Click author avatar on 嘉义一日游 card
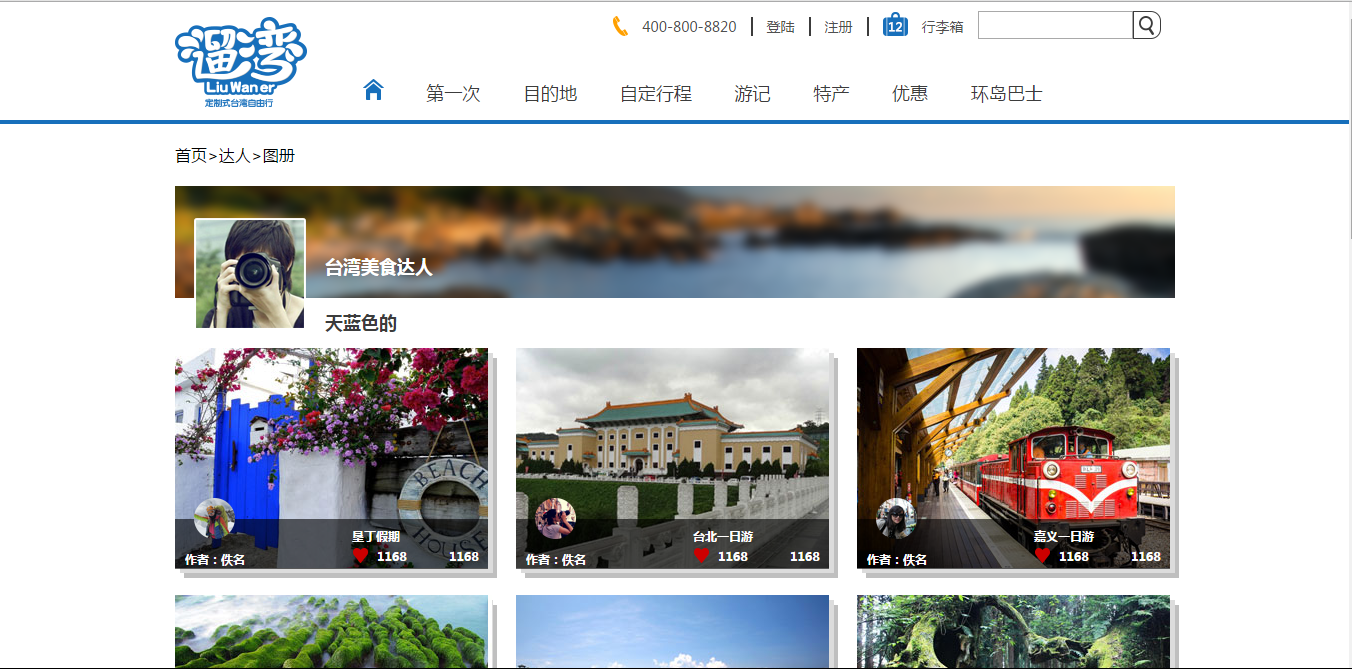Screen dimensions: 1352x669 (x=896, y=518)
